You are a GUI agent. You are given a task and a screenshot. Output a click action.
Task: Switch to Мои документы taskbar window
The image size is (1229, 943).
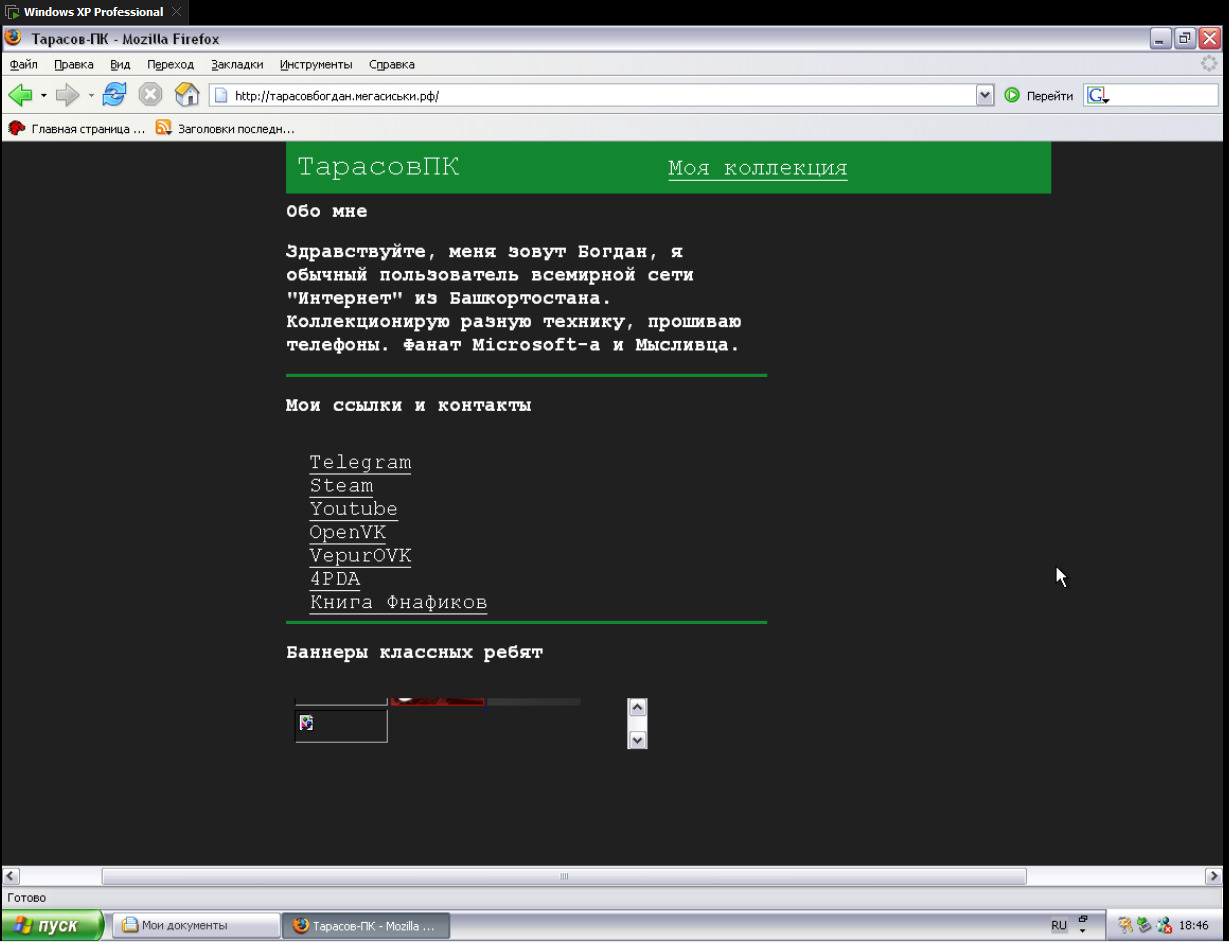coord(195,925)
